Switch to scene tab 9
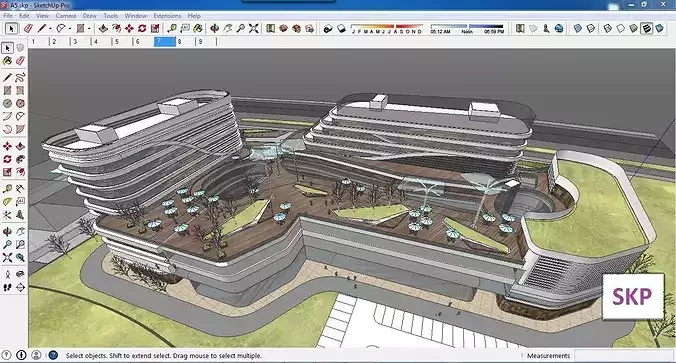This screenshot has height=363, width=676. point(206,42)
